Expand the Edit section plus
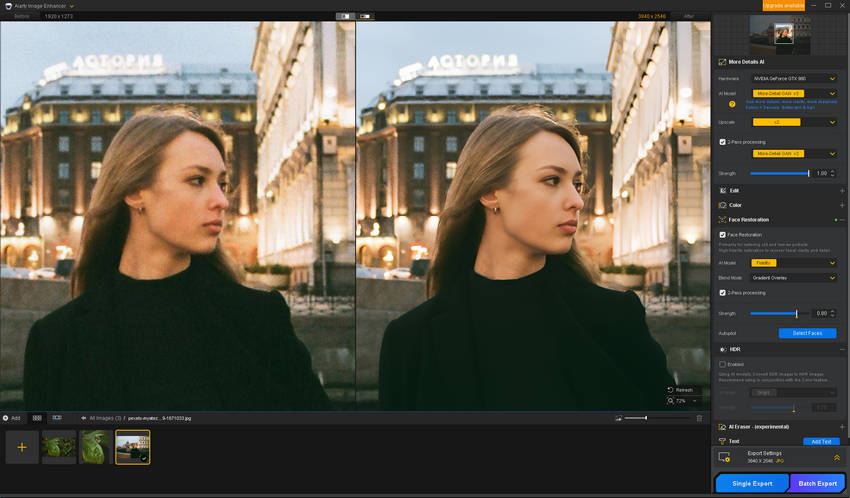Screen dimensions: 850x498 click(x=842, y=191)
